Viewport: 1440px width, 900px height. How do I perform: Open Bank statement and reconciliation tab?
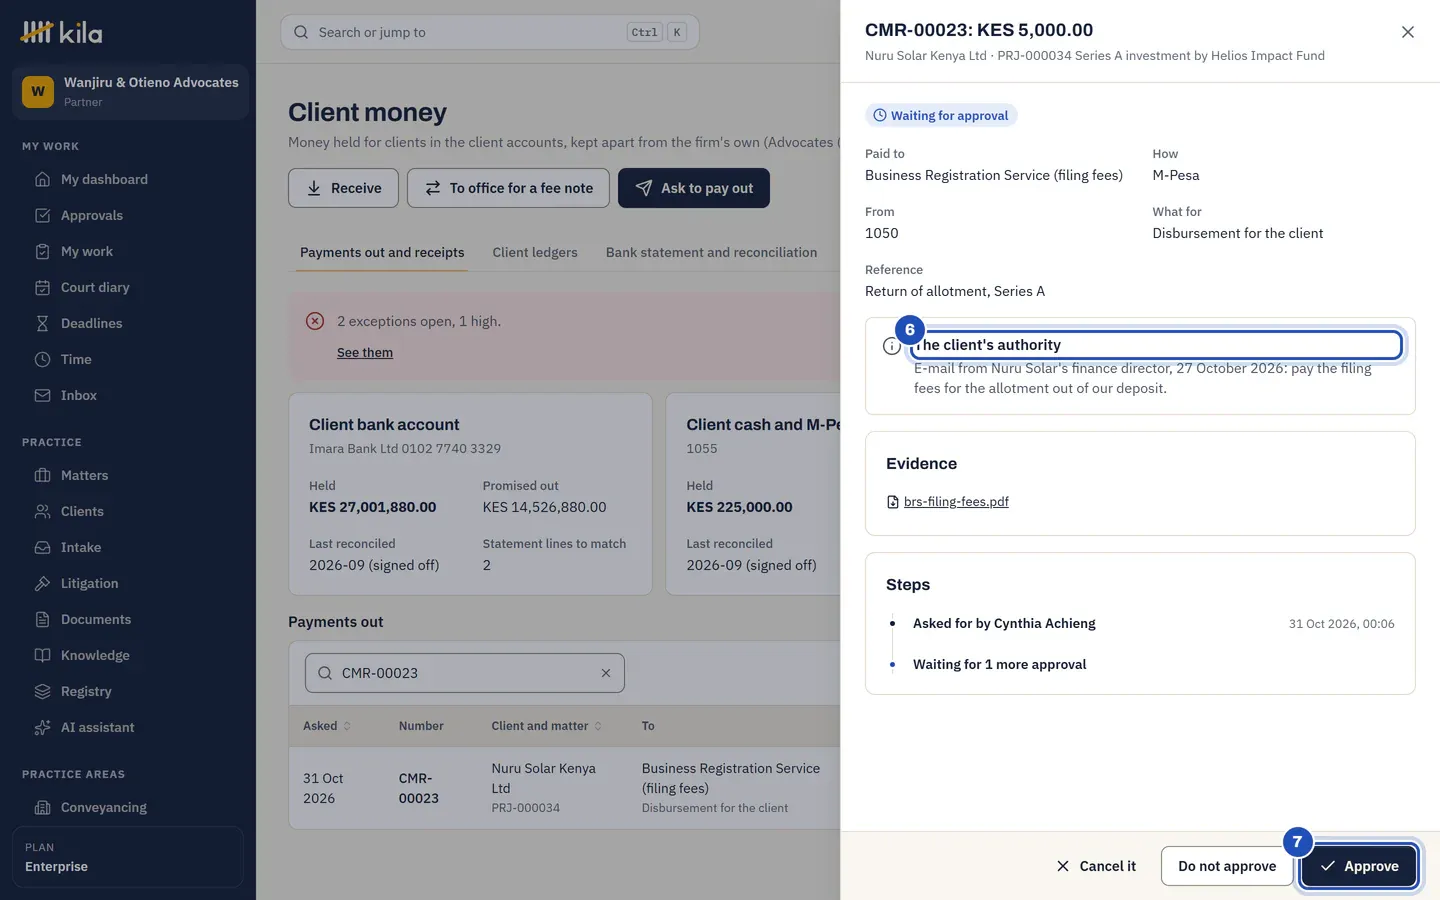point(711,253)
